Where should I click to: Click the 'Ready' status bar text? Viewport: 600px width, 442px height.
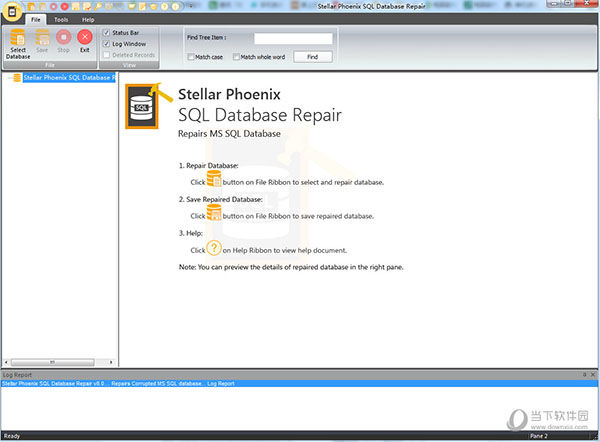pyautogui.click(x=11, y=436)
